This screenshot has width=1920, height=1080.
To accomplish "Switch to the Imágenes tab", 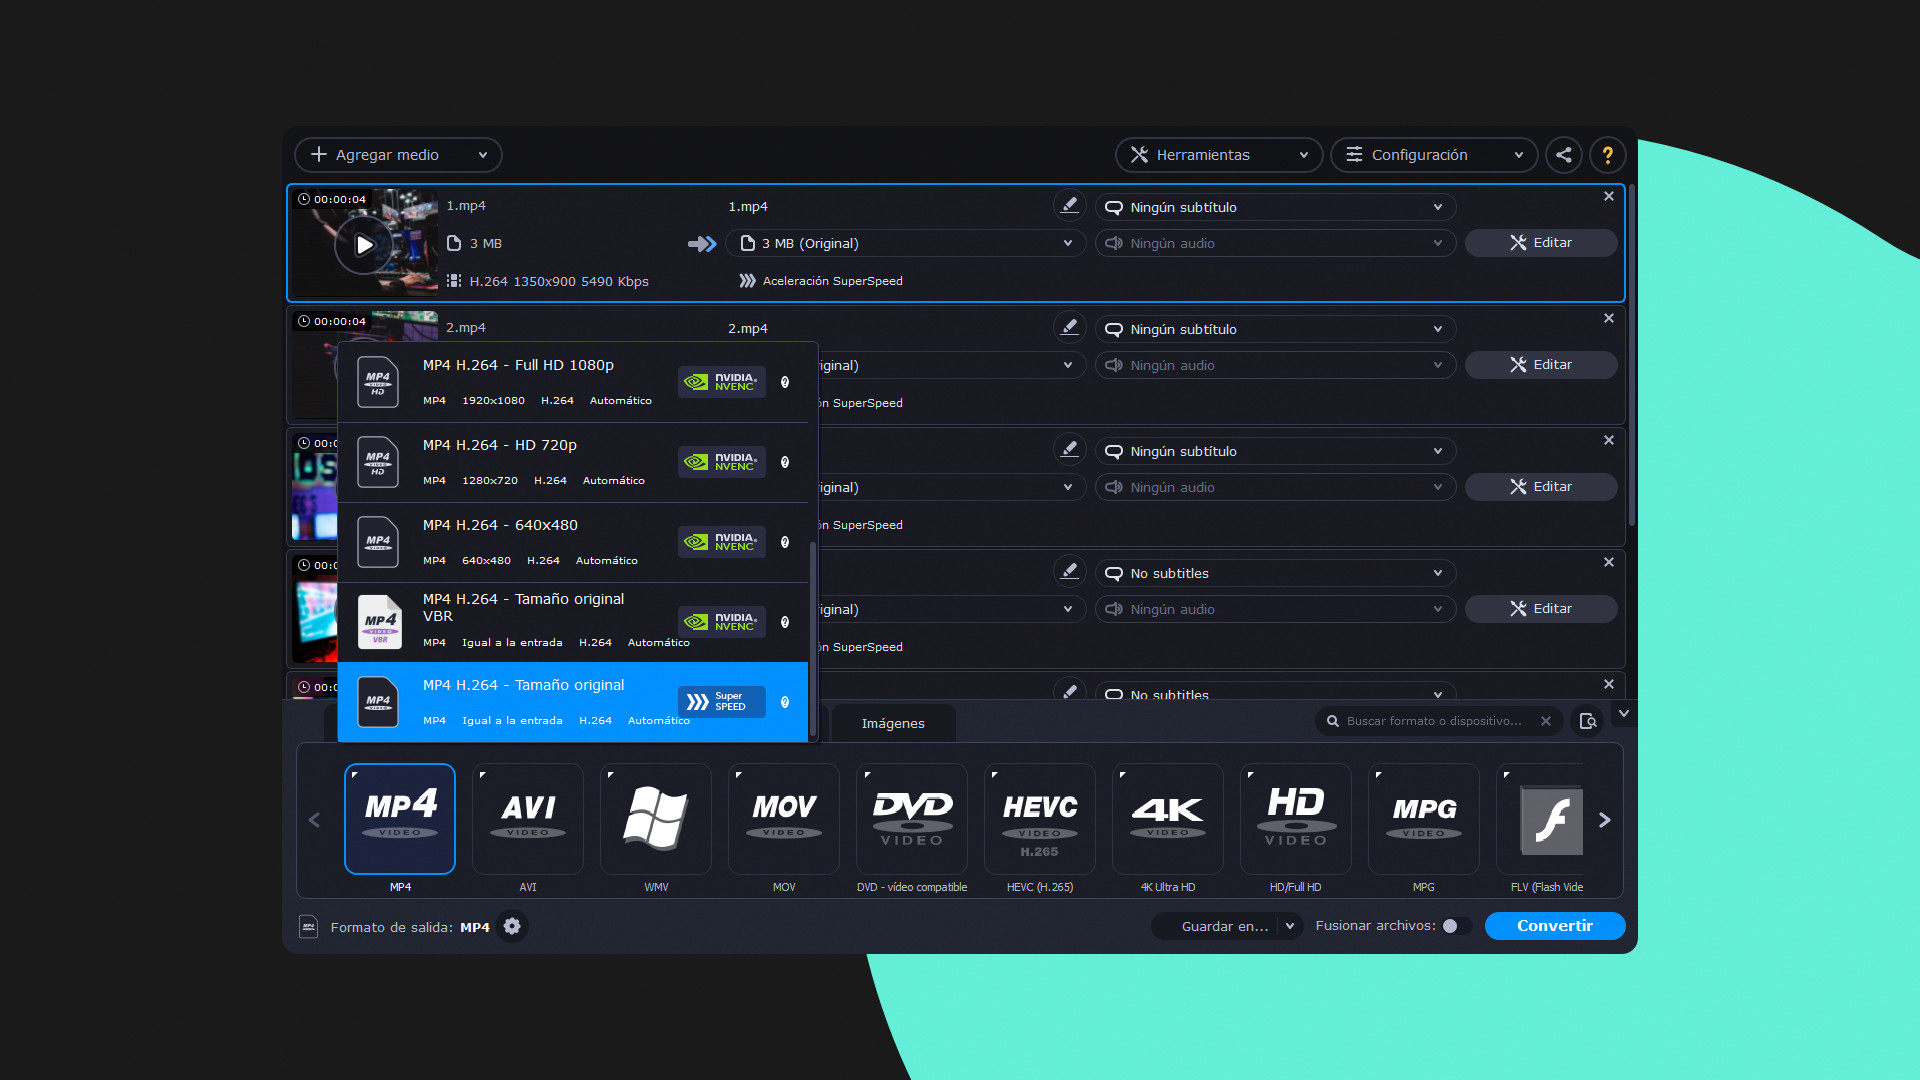I will pos(893,723).
